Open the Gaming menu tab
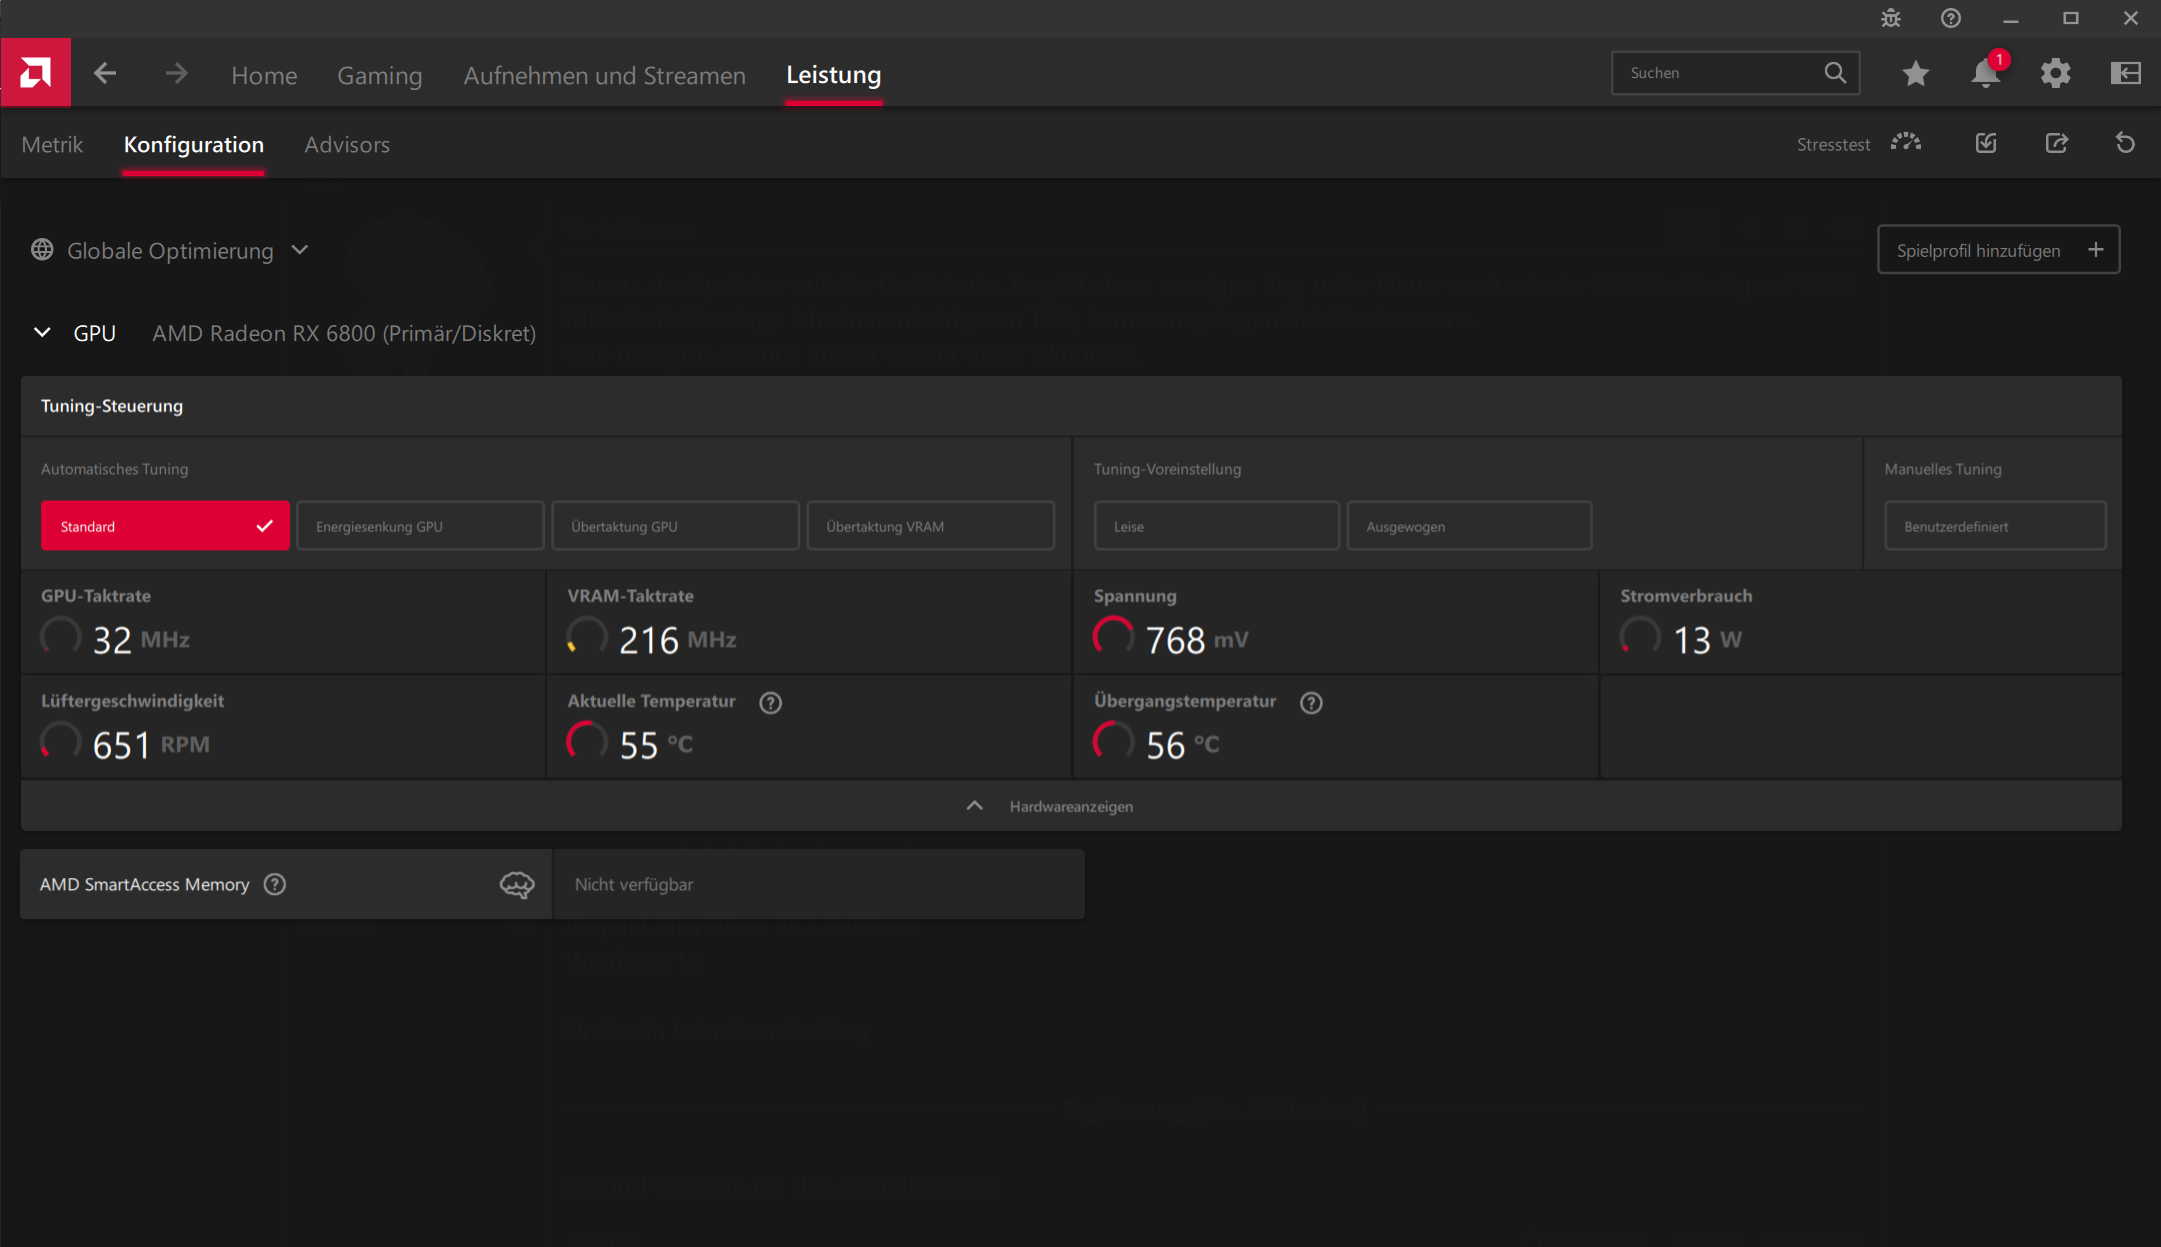The width and height of the screenshot is (2161, 1247). coord(379,75)
